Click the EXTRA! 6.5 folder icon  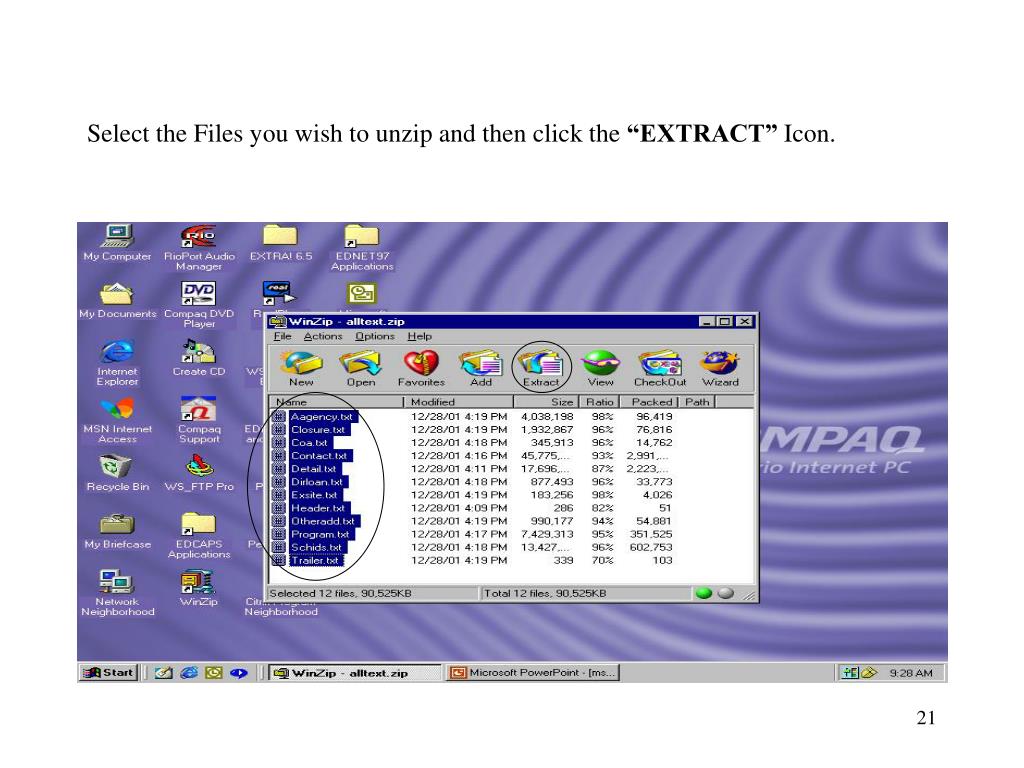click(281, 242)
